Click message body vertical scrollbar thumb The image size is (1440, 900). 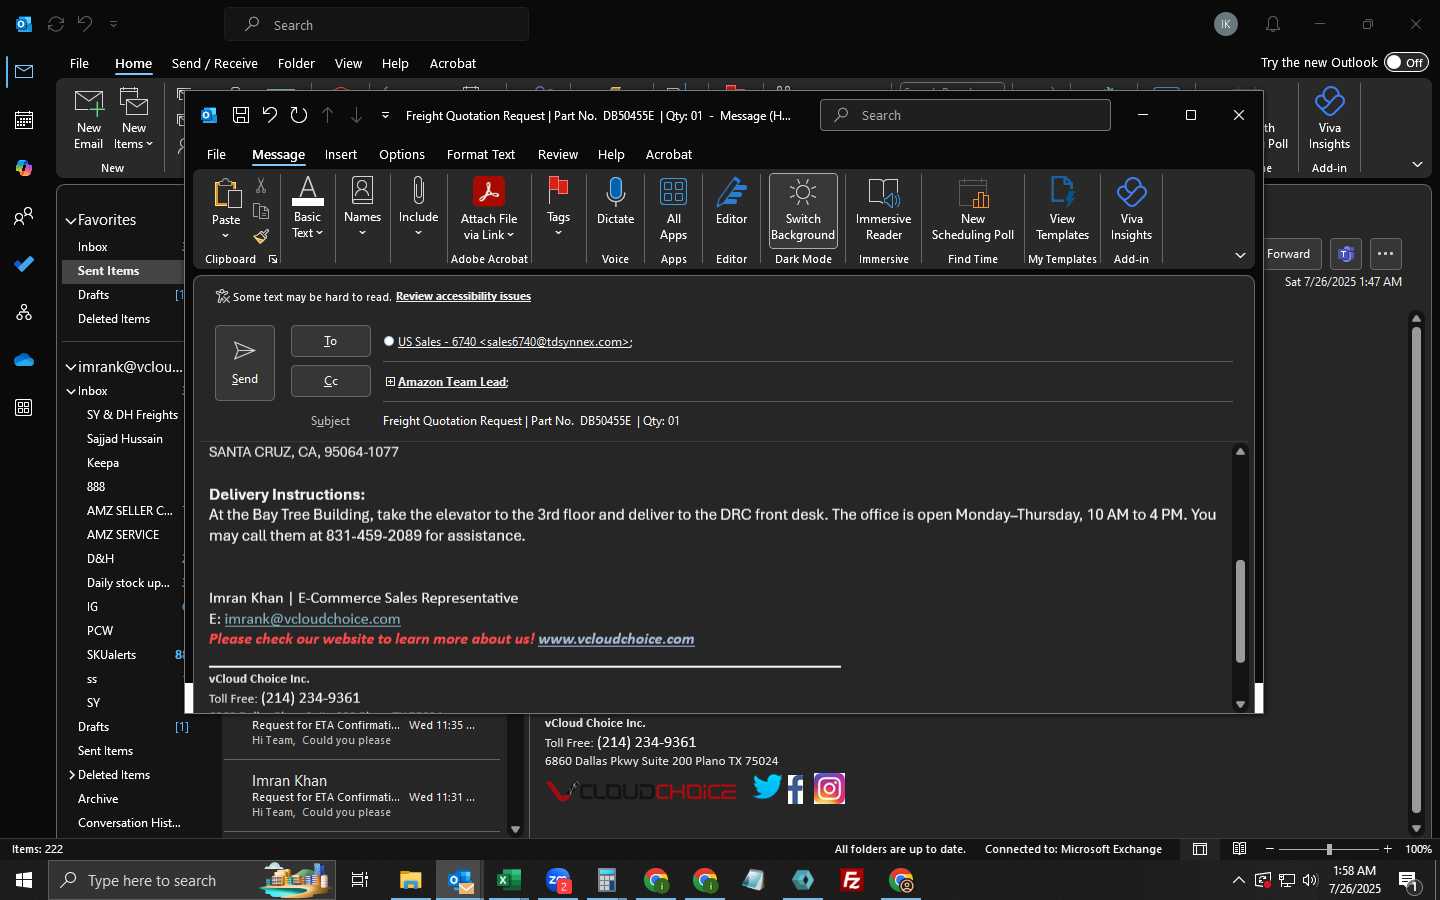tap(1240, 611)
